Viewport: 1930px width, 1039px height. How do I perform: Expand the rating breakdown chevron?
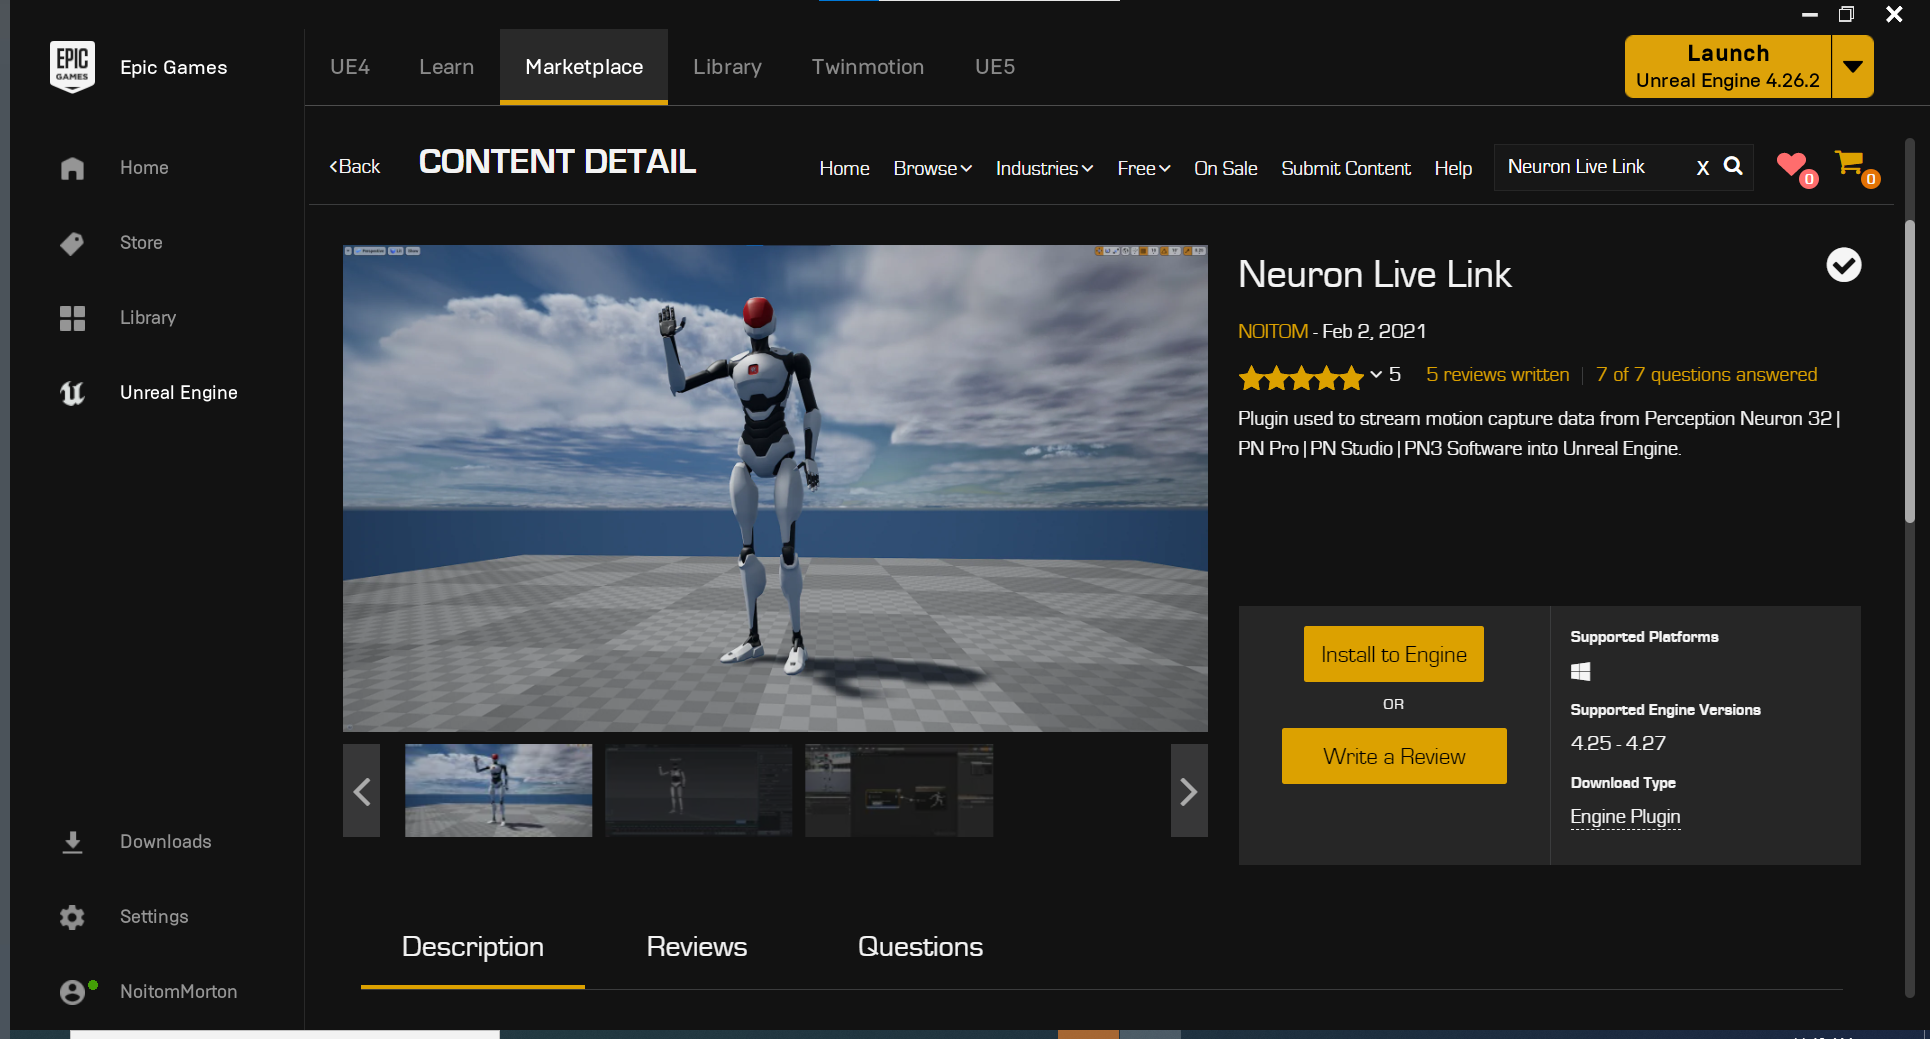click(x=1376, y=375)
